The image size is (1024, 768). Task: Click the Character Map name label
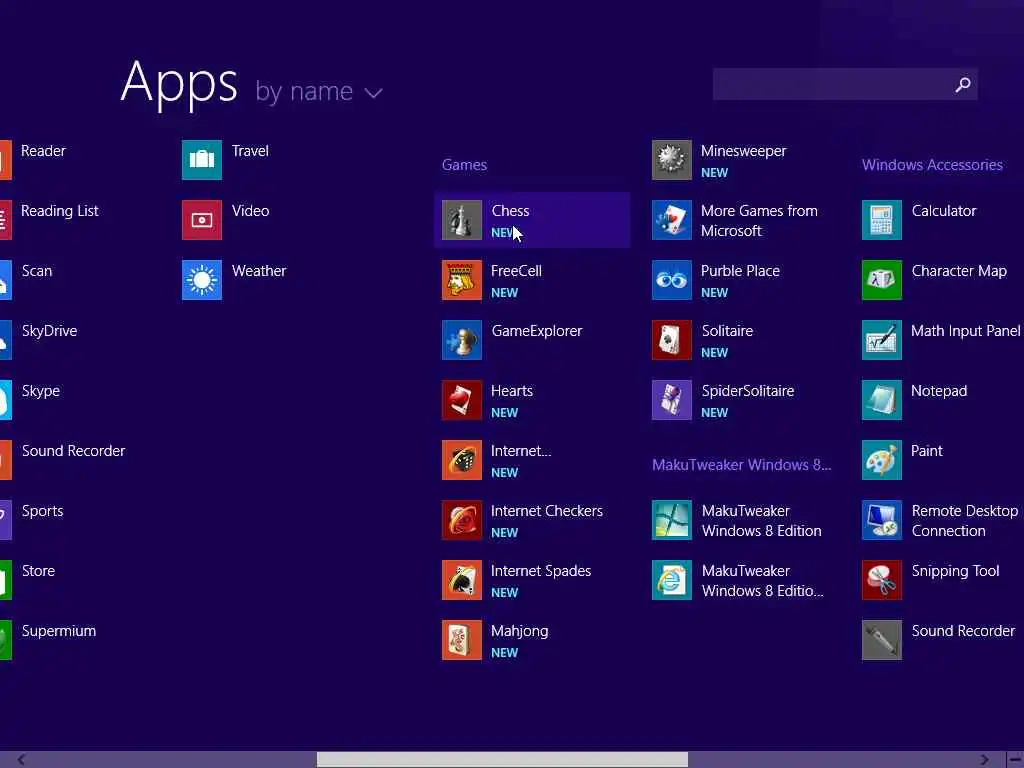pyautogui.click(x=959, y=271)
